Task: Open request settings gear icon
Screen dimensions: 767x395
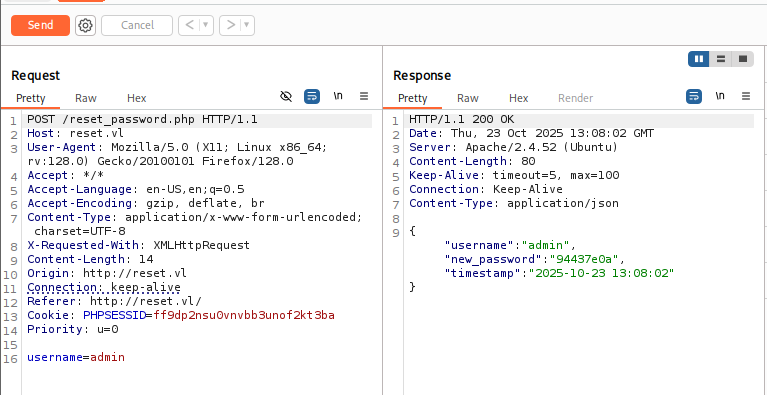Action: point(86,25)
